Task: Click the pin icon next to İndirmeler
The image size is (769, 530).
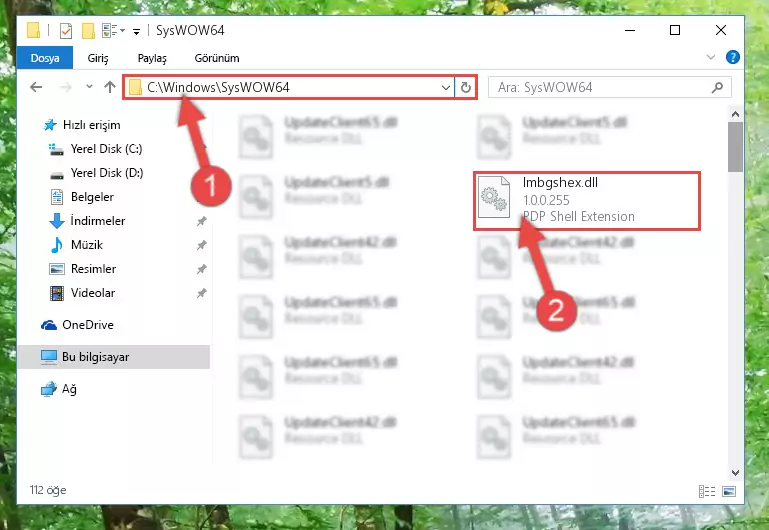Action: [x=201, y=221]
